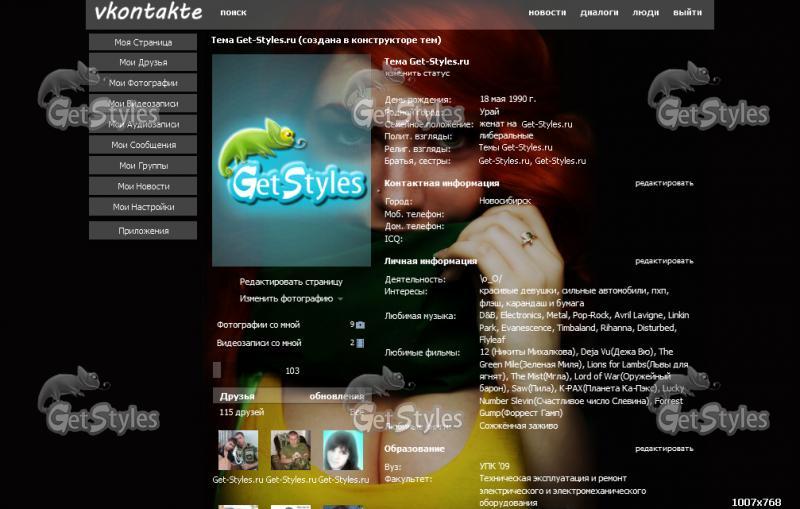Go to новости in top bar
This screenshot has width=800, height=509.
(x=547, y=12)
